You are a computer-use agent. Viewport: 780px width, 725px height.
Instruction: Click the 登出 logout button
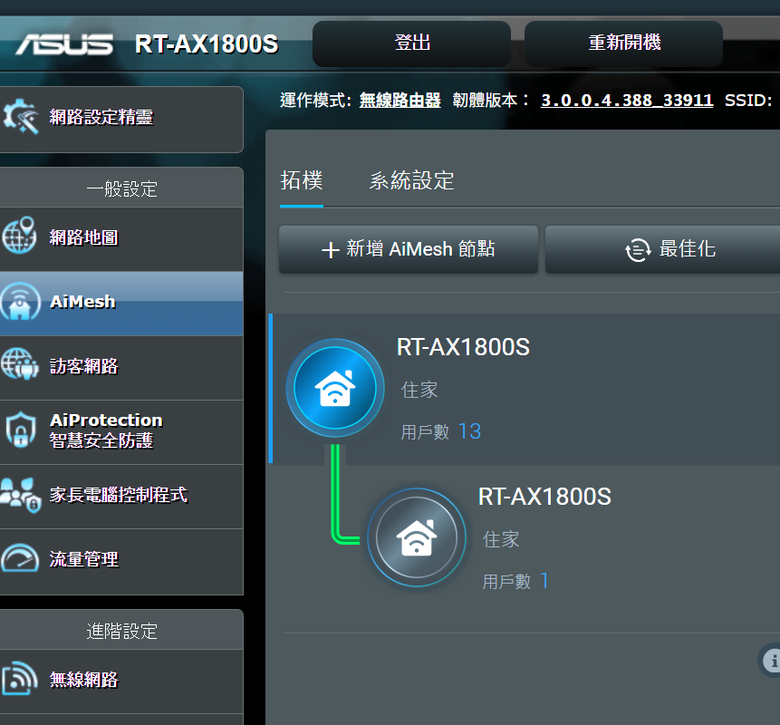412,43
